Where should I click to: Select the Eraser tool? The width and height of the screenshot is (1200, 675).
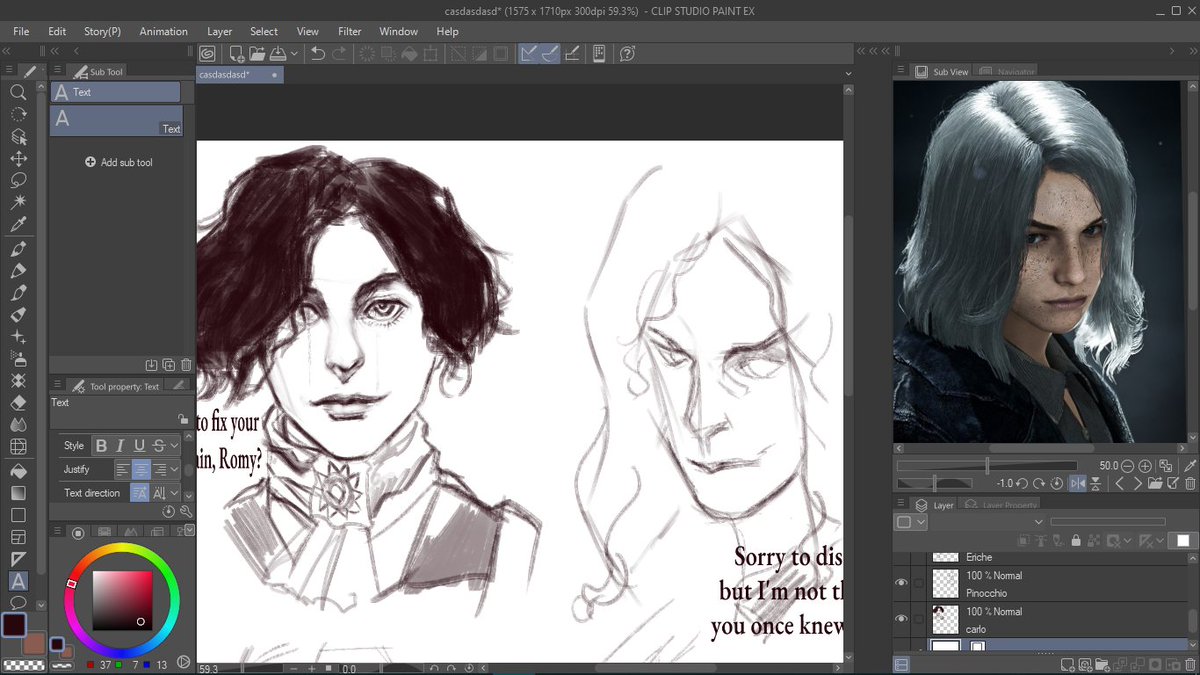17,403
